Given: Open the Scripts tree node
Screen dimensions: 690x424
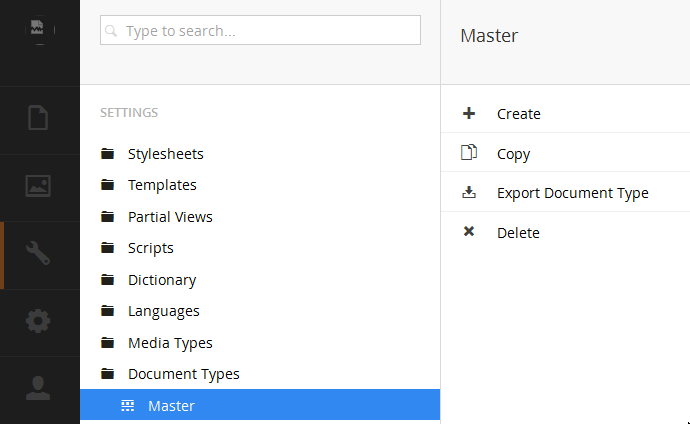Looking at the screenshot, I should [150, 248].
